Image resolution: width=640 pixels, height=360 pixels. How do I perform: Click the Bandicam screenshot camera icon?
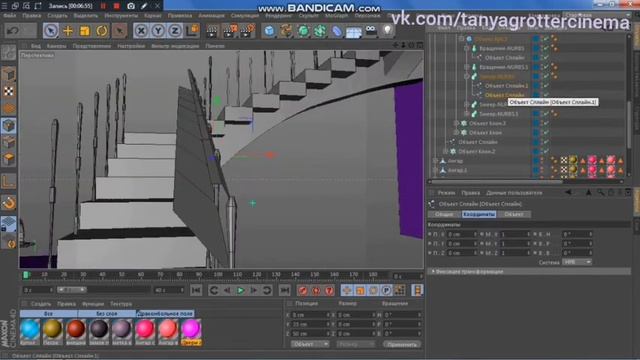[131, 6]
